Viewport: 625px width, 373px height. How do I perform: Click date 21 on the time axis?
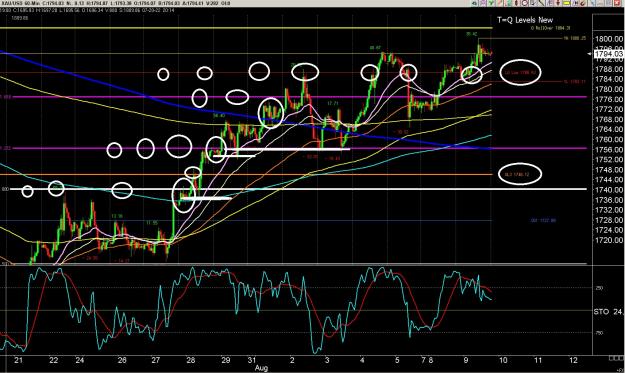[18, 360]
